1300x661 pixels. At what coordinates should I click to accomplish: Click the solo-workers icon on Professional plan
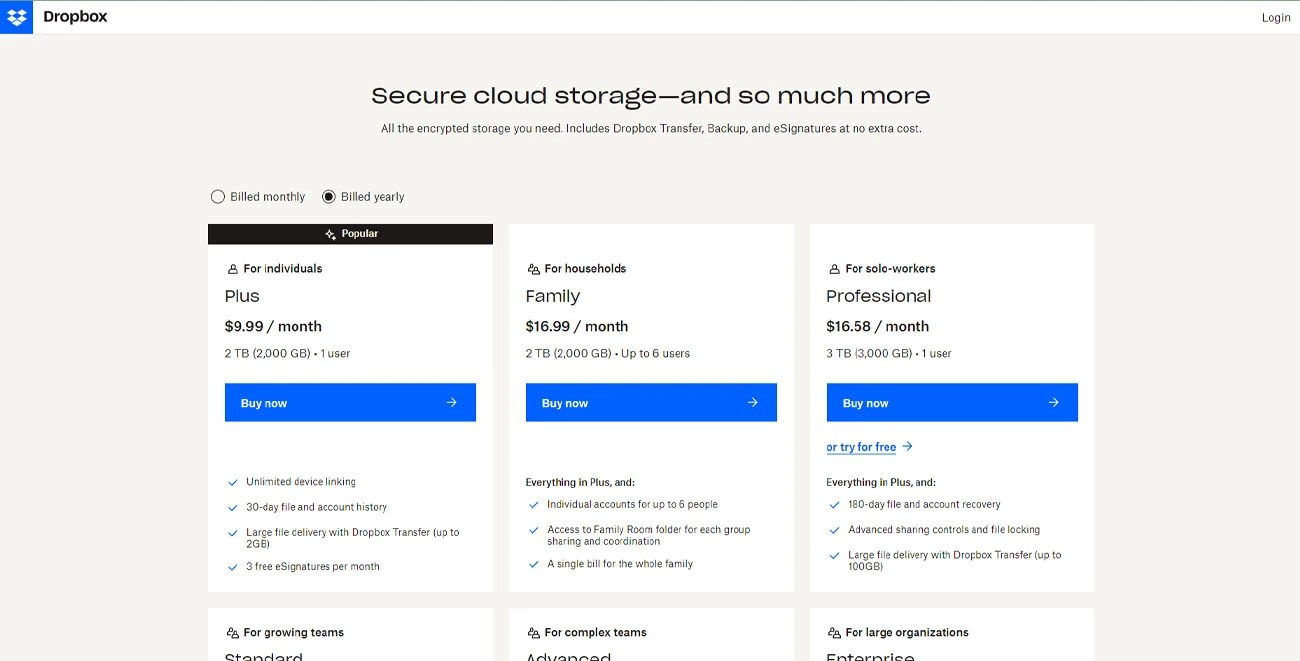(834, 268)
